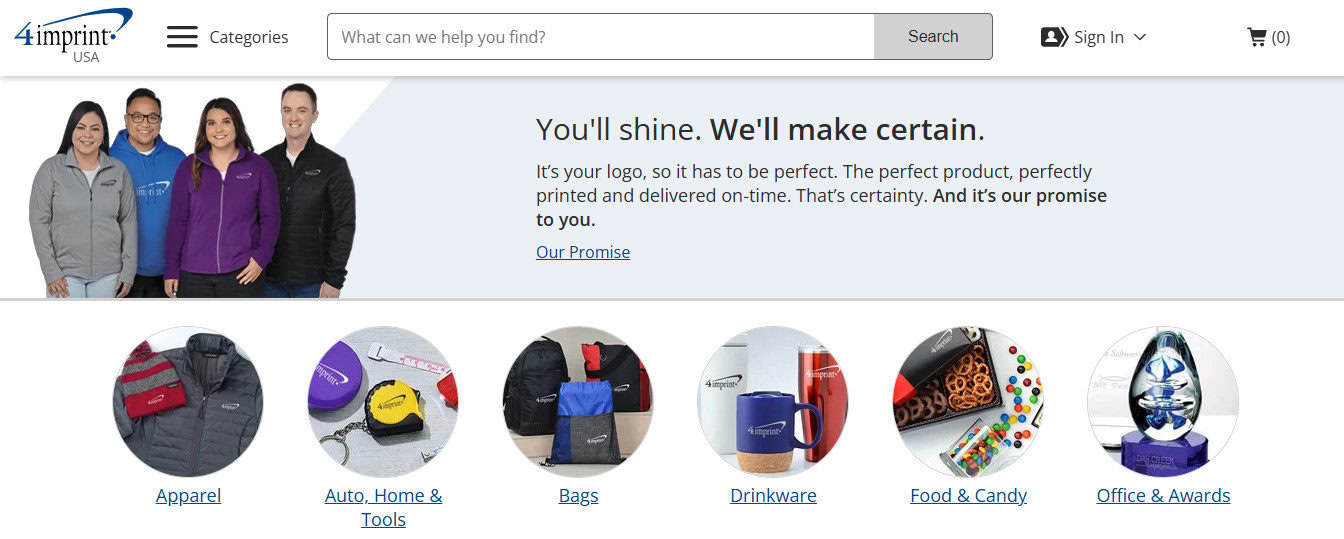1344x539 pixels.
Task: Open the Auto, Home & Tools image
Action: pyautogui.click(x=383, y=401)
